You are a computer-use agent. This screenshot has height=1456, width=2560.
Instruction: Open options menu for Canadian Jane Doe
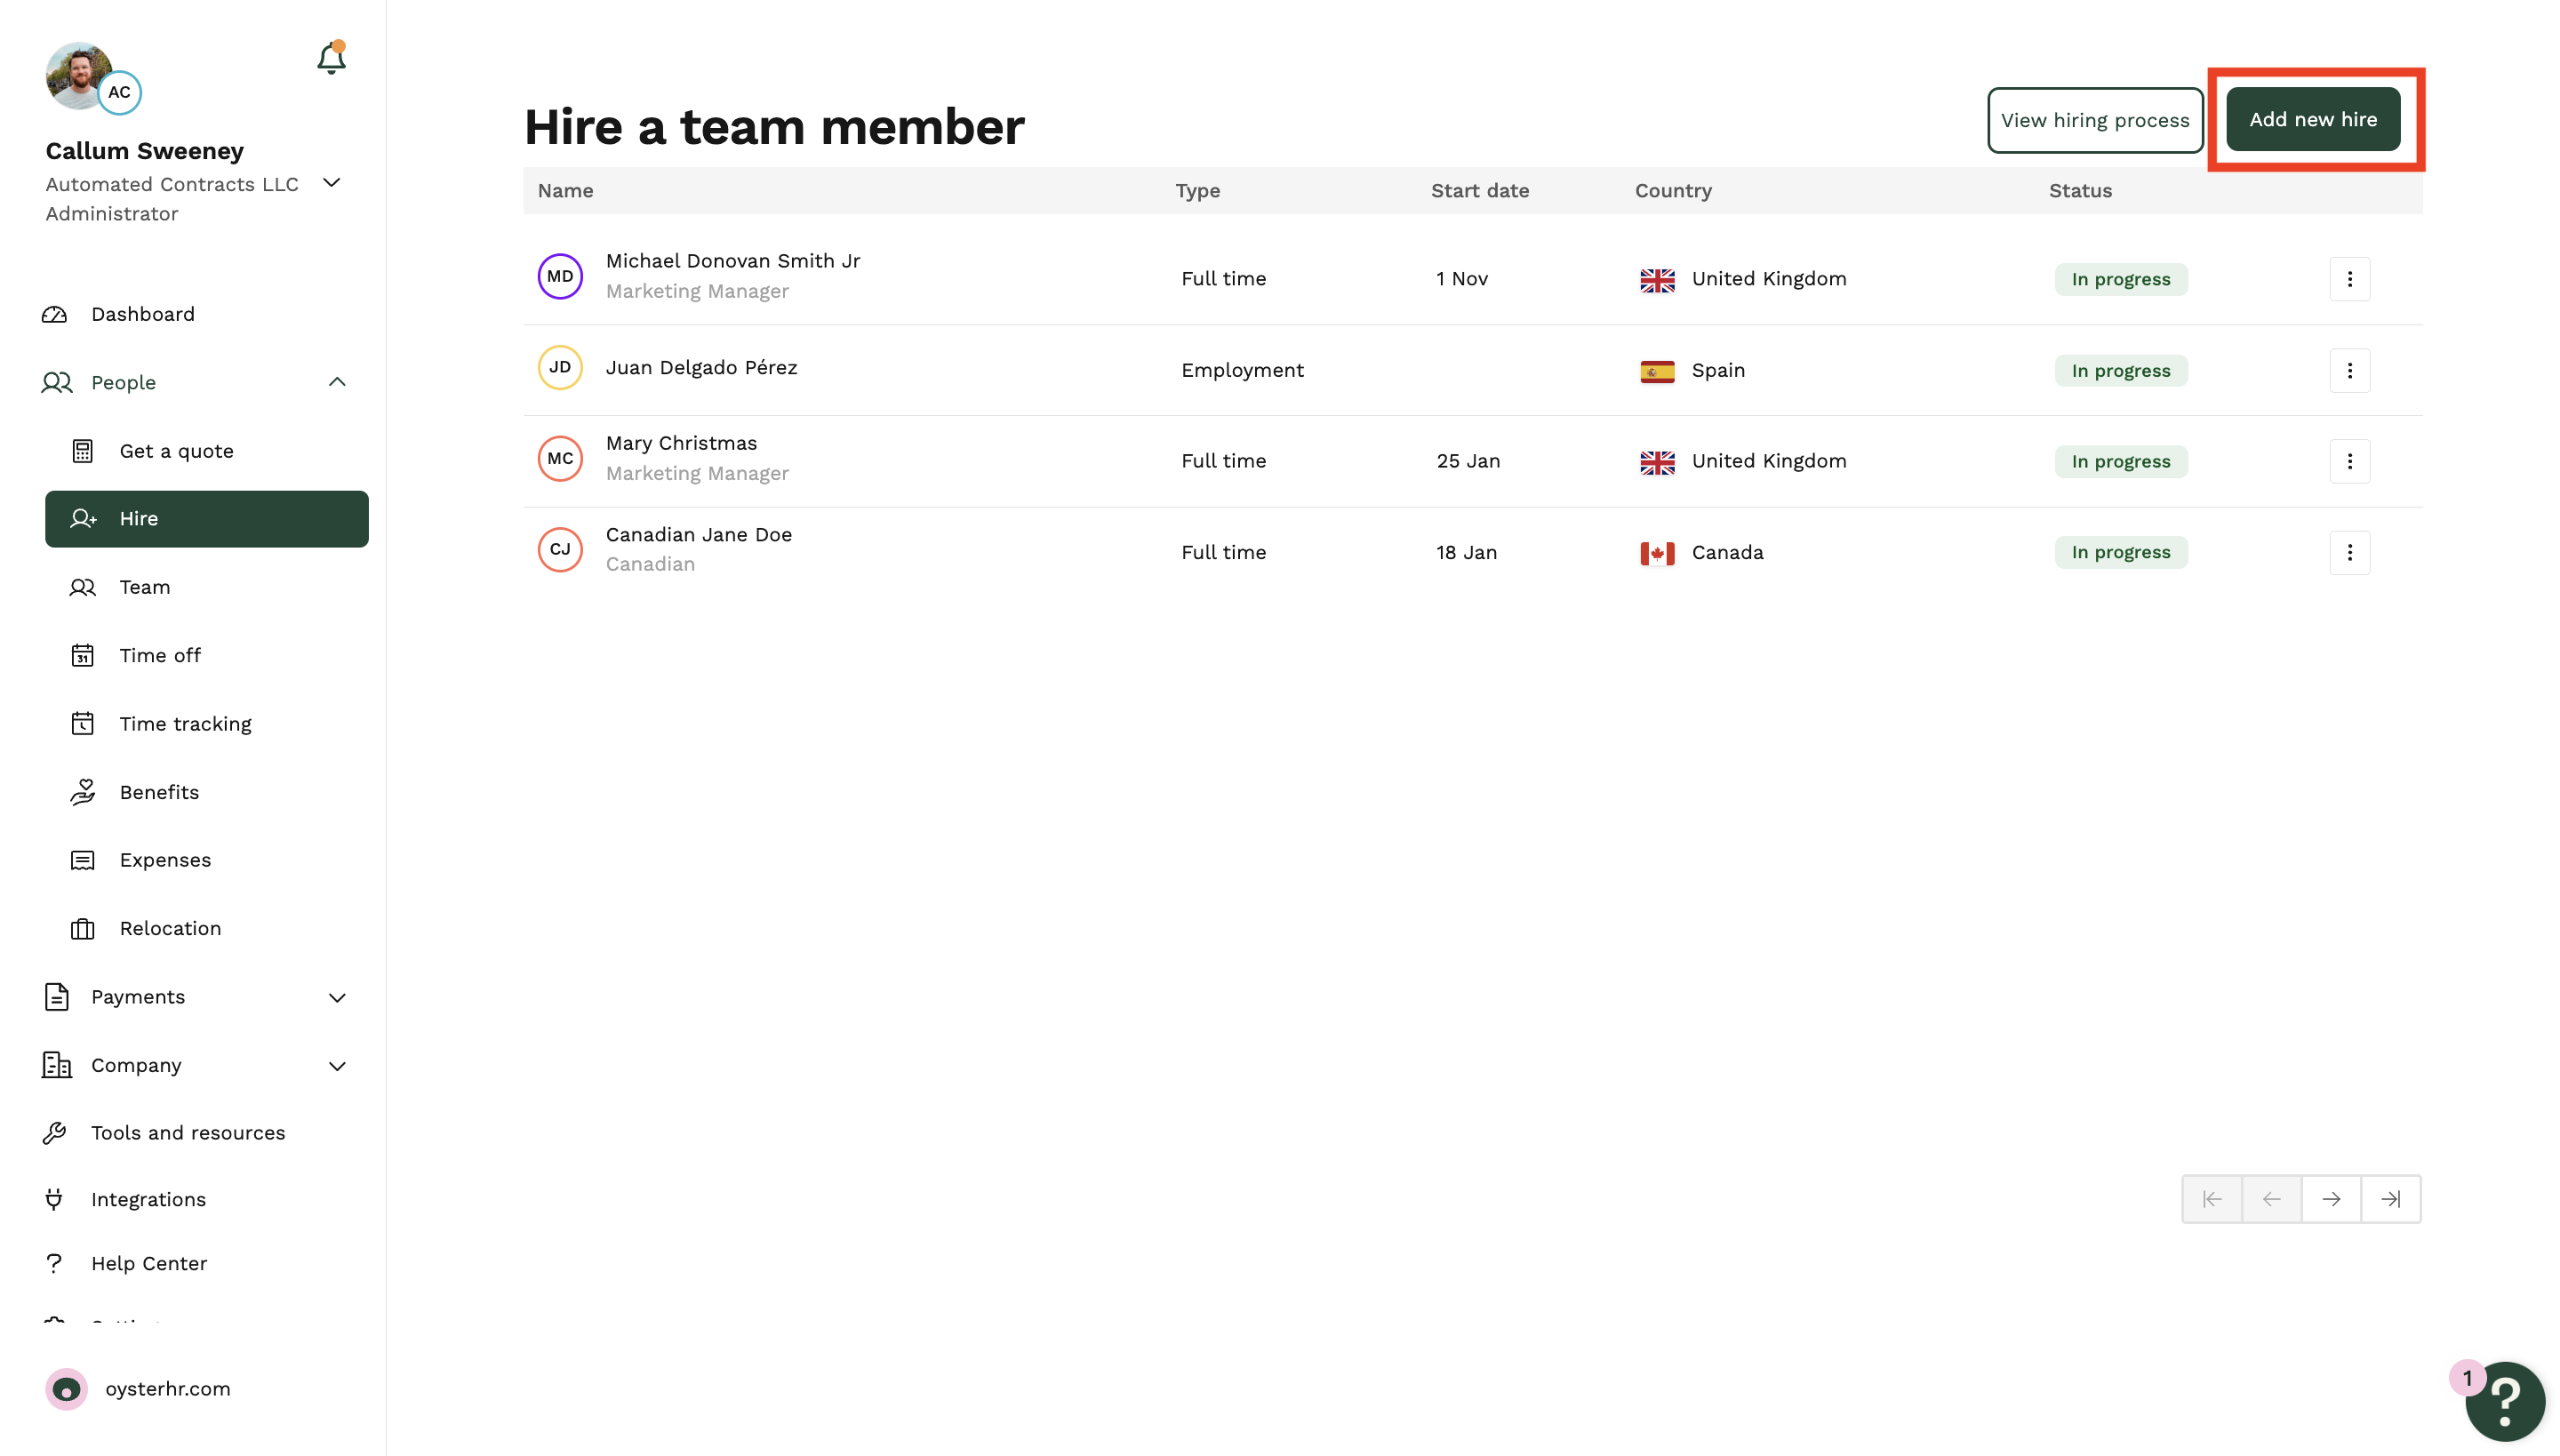tap(2350, 552)
